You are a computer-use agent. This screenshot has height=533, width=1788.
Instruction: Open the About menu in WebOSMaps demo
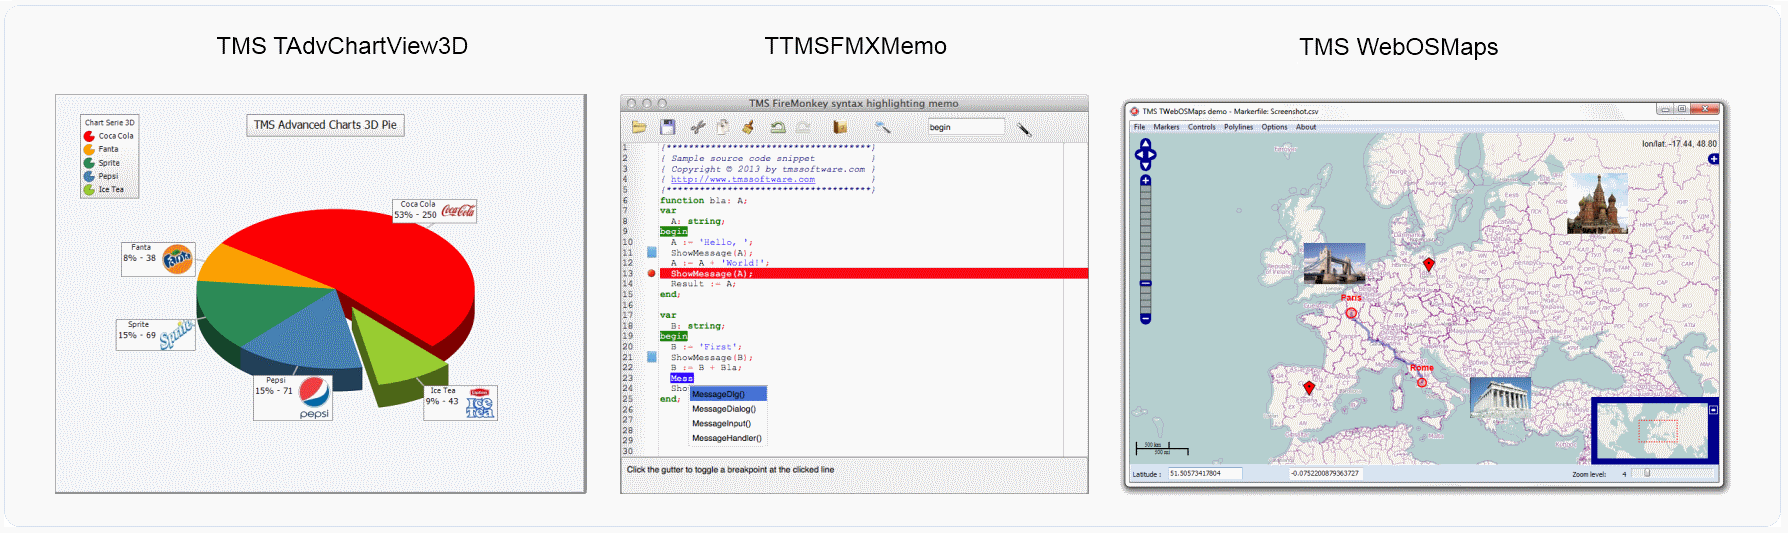(1306, 127)
